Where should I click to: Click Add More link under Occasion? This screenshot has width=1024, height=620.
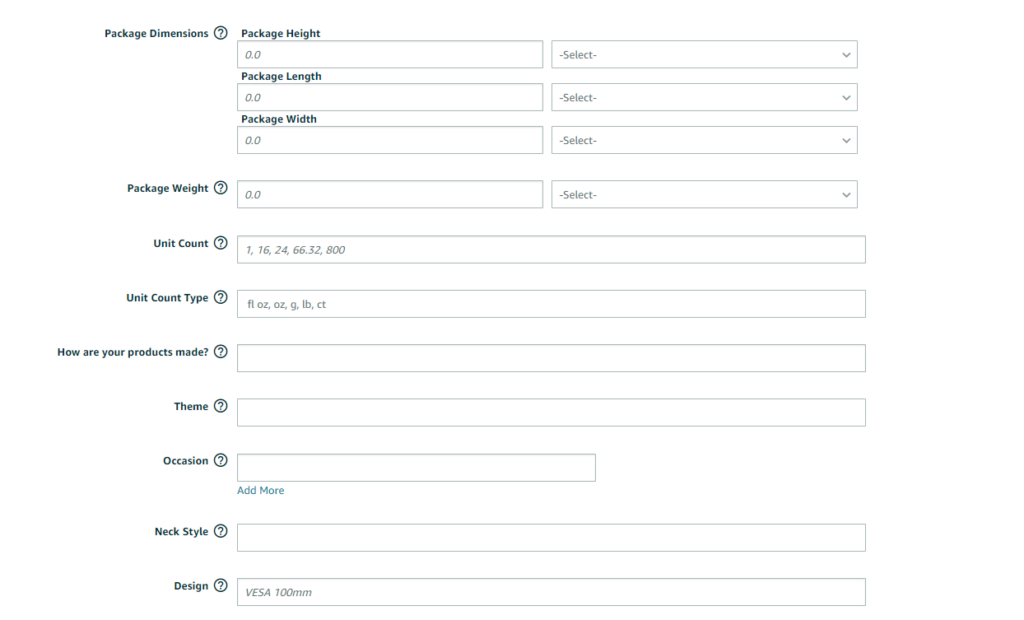[x=260, y=491]
